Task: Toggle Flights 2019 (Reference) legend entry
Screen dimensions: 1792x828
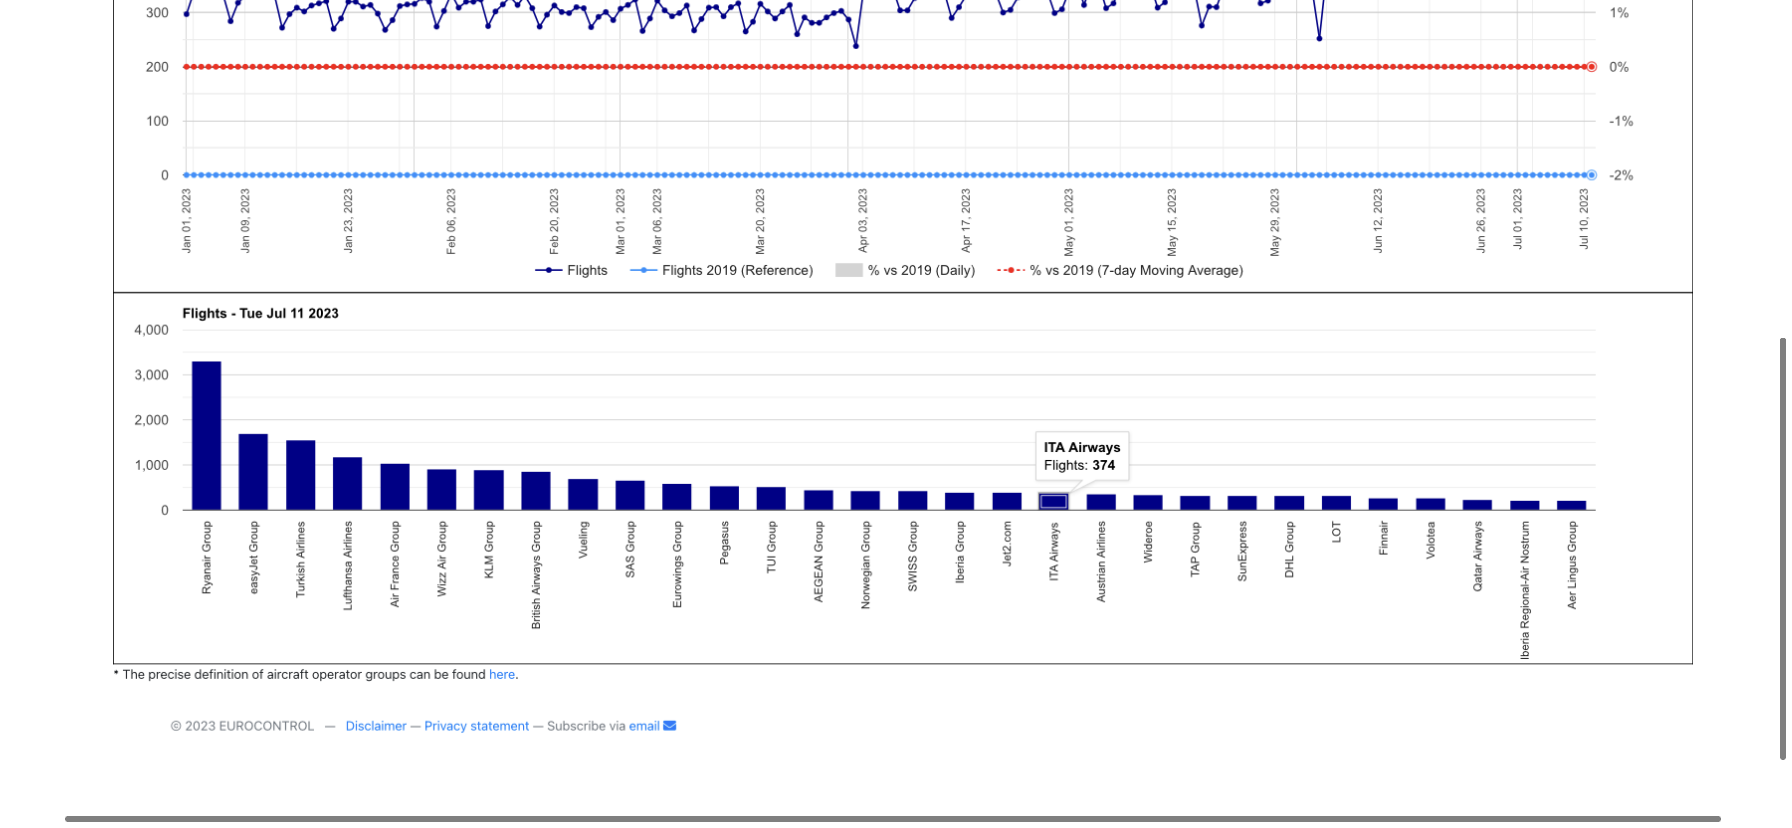Action: (722, 271)
